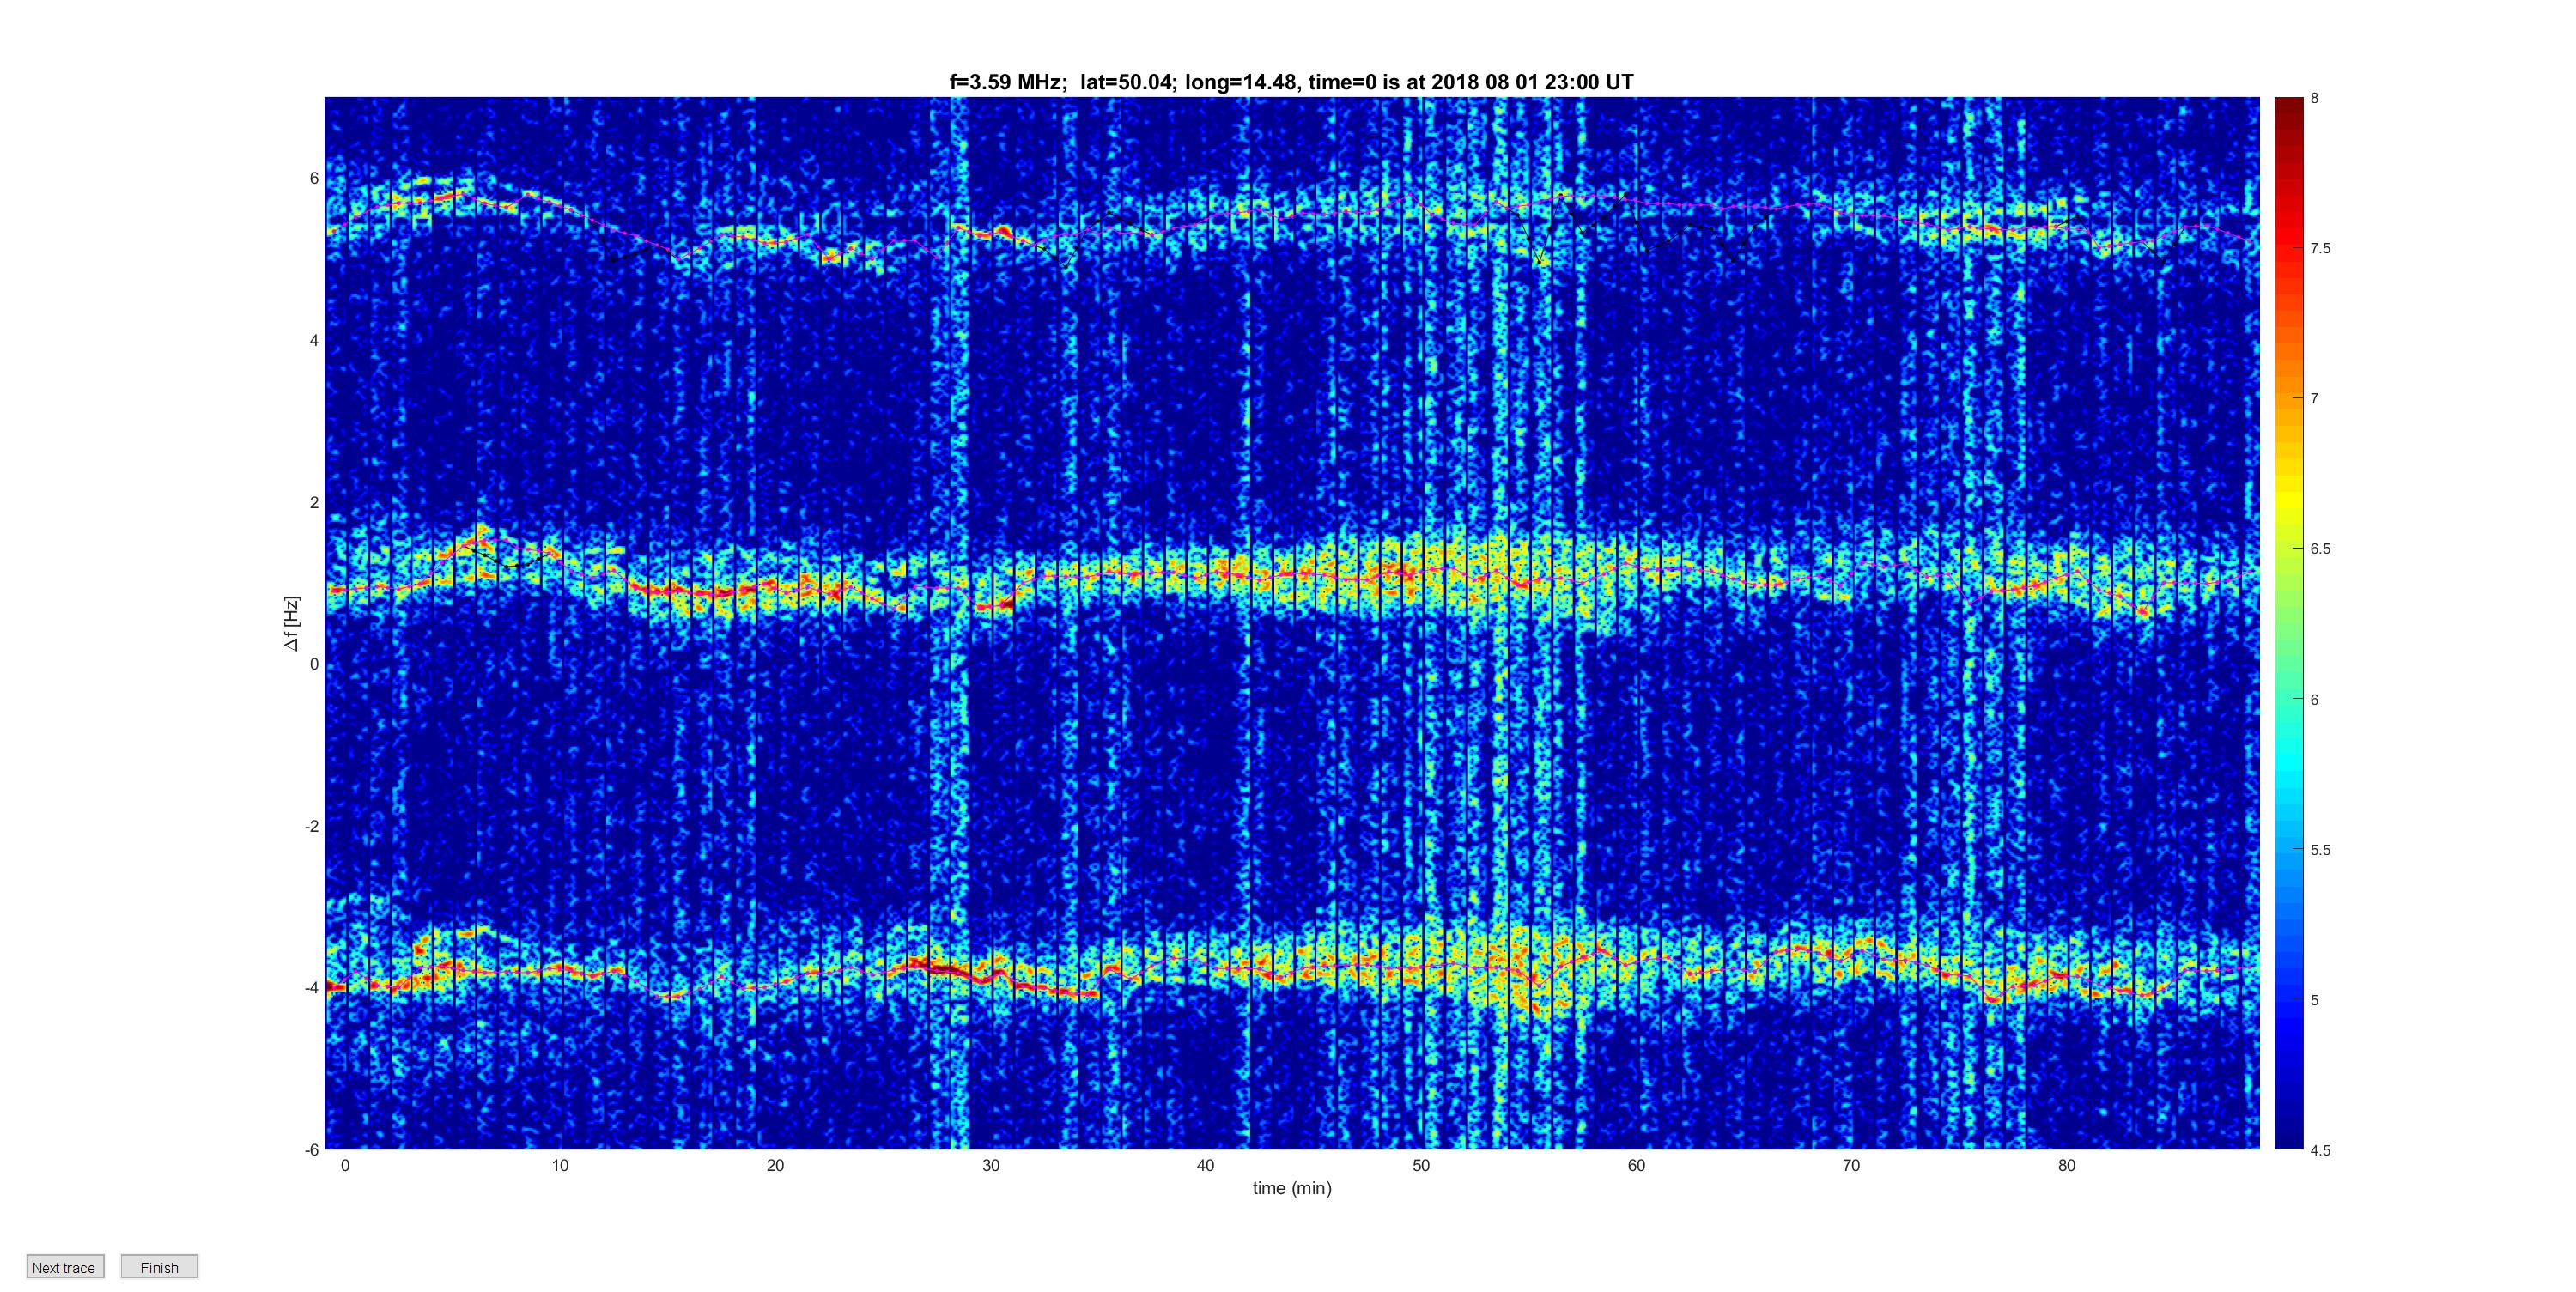The image size is (2576, 1292).
Task: Click the y-axis tick label 0
Action: 314,664
